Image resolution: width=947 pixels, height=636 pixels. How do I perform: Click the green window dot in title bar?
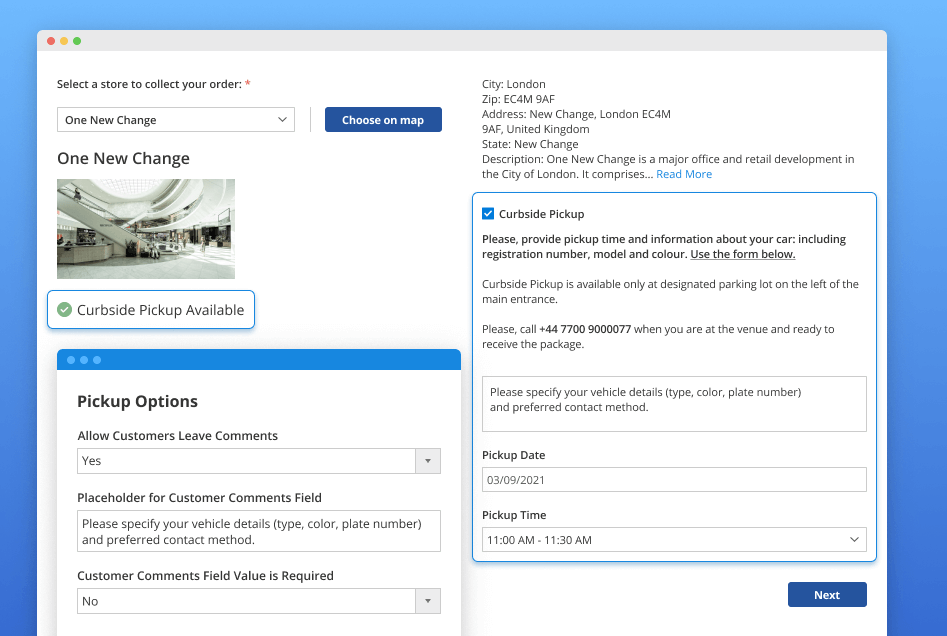coord(77,41)
